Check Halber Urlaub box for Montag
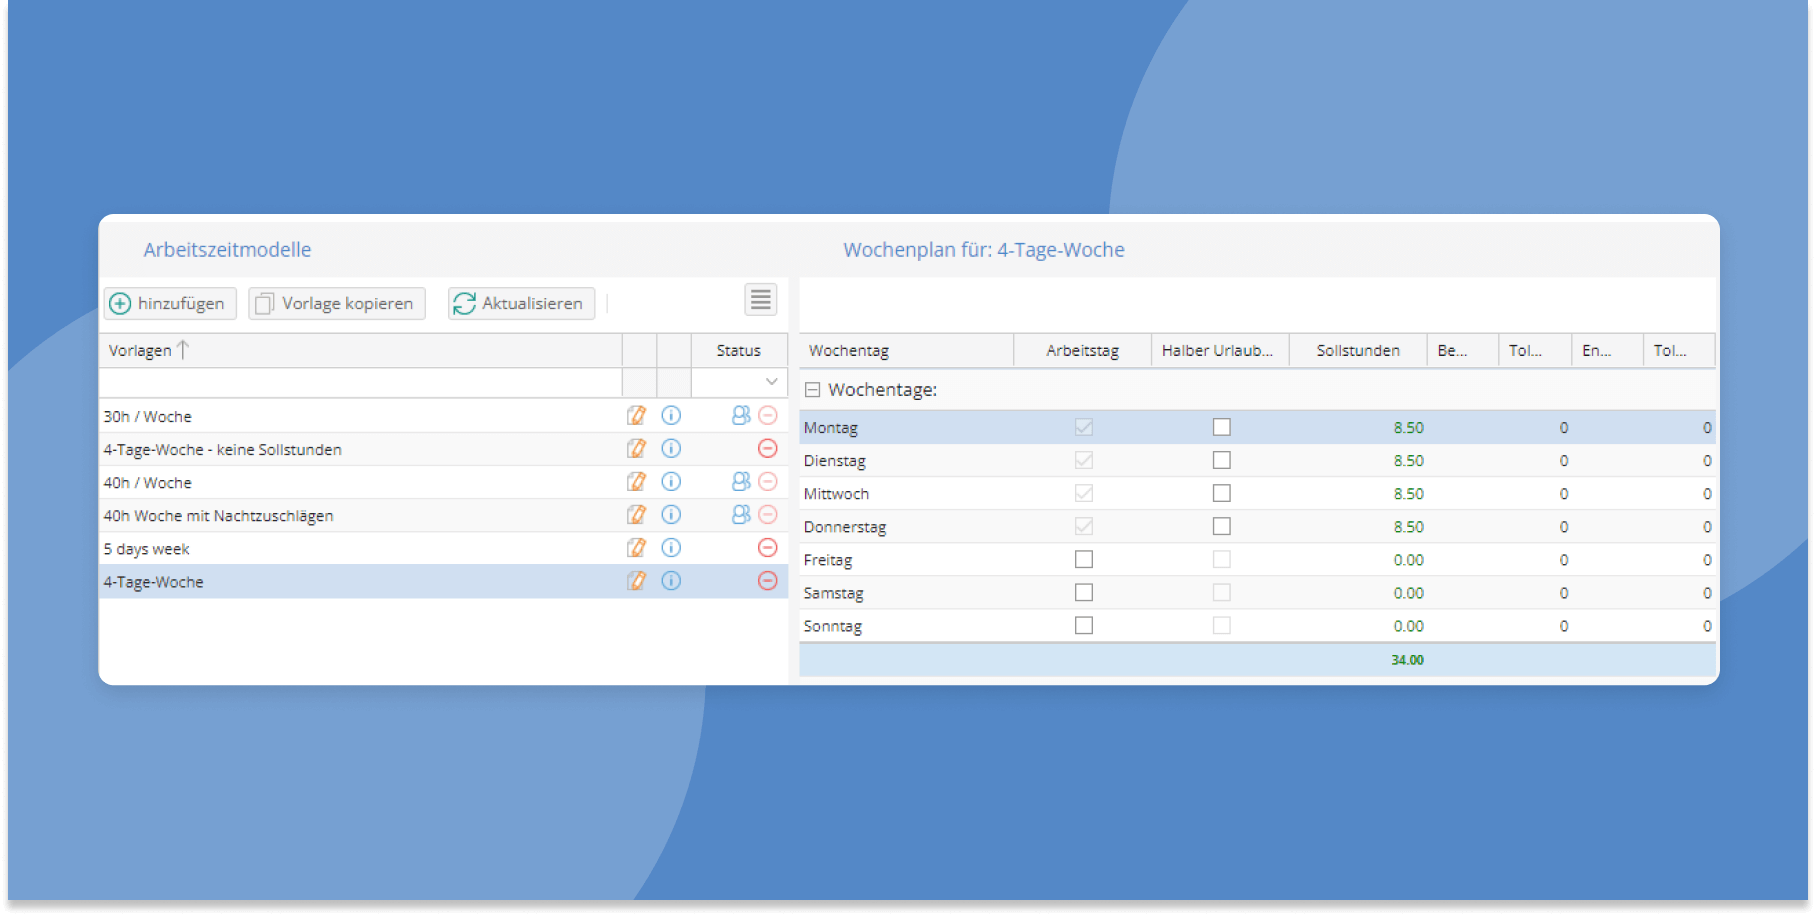The height and width of the screenshot is (916, 1816). tap(1221, 427)
